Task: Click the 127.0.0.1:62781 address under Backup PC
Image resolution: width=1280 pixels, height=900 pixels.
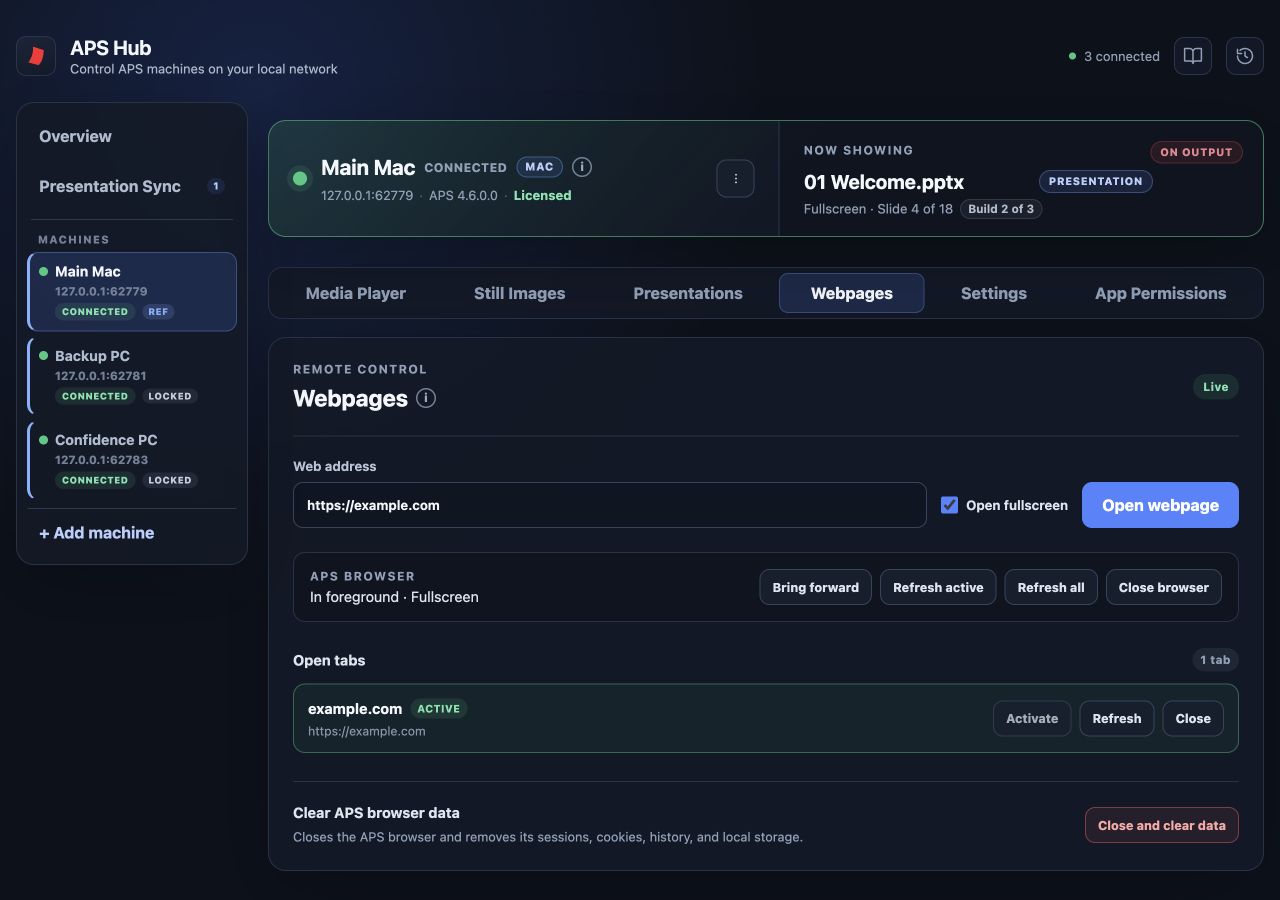Action: (101, 376)
